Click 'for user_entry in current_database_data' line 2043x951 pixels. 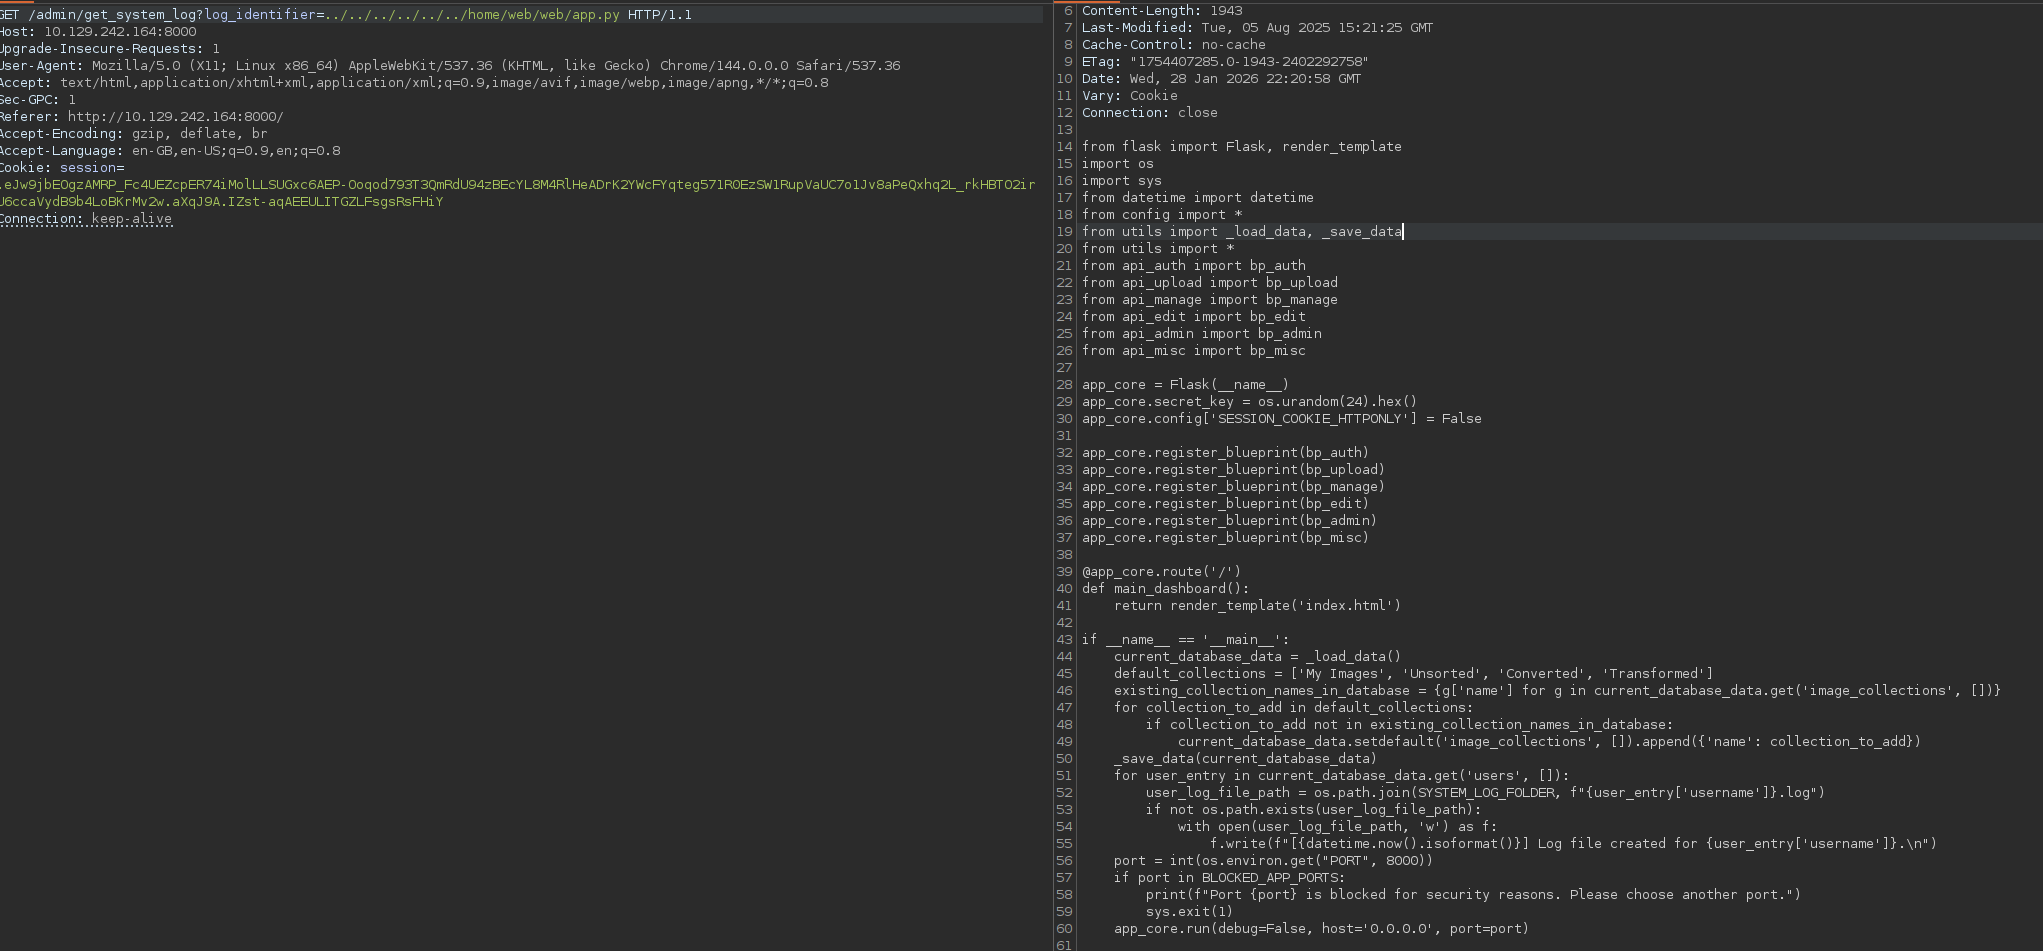(1342, 776)
